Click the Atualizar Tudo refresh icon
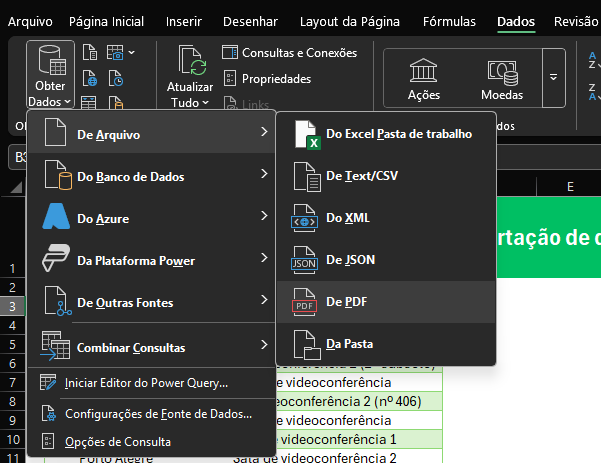The image size is (601, 463). pyautogui.click(x=192, y=61)
